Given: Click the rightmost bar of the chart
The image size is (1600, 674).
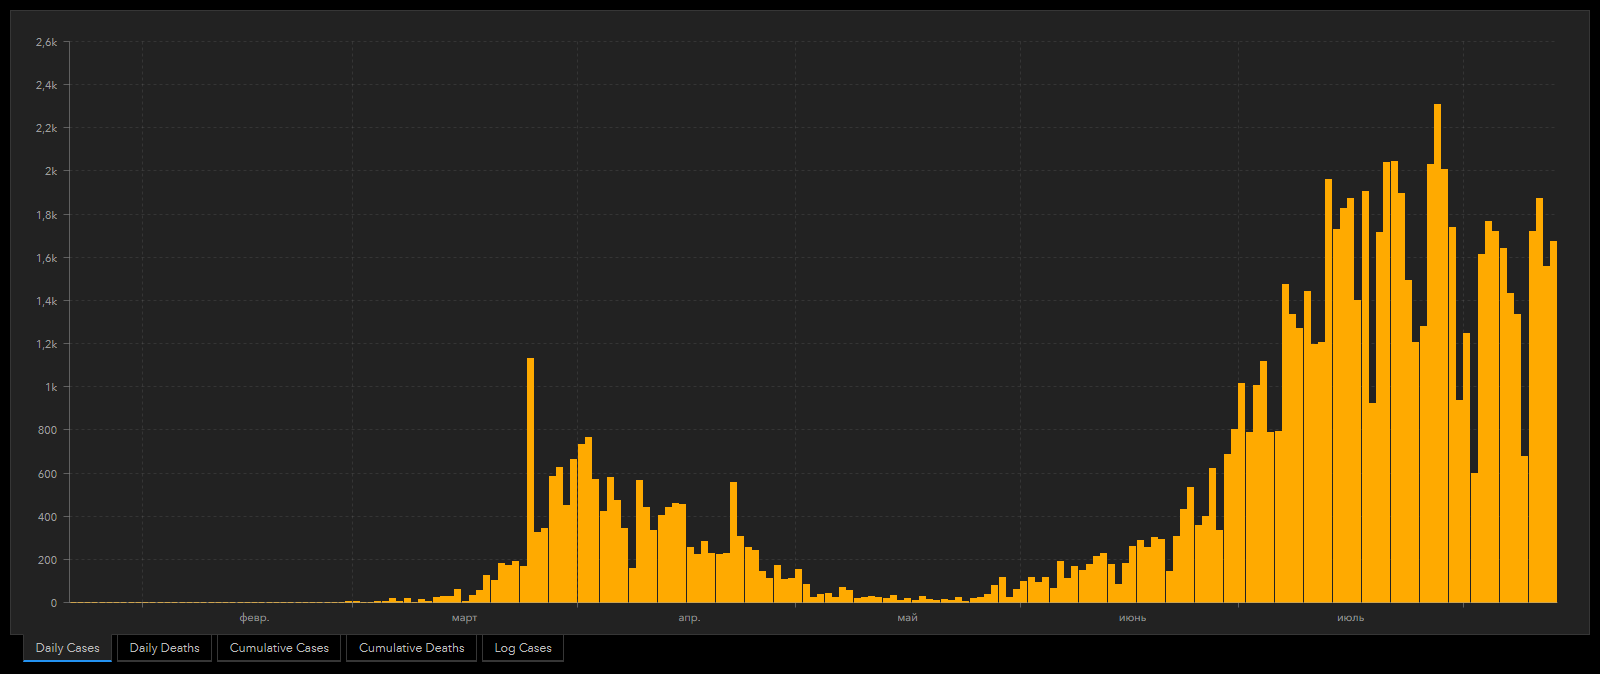Looking at the screenshot, I should pyautogui.click(x=1553, y=422).
